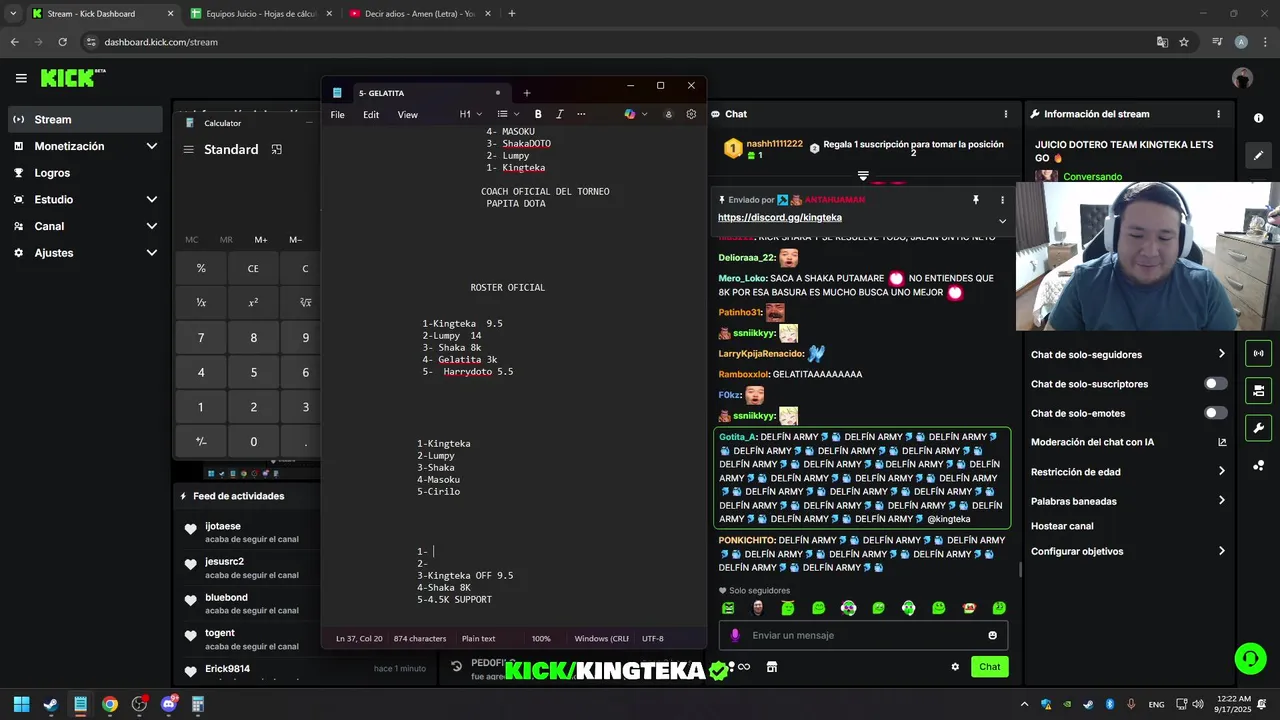Toggle Calculator keep-on-top icon

[277, 149]
